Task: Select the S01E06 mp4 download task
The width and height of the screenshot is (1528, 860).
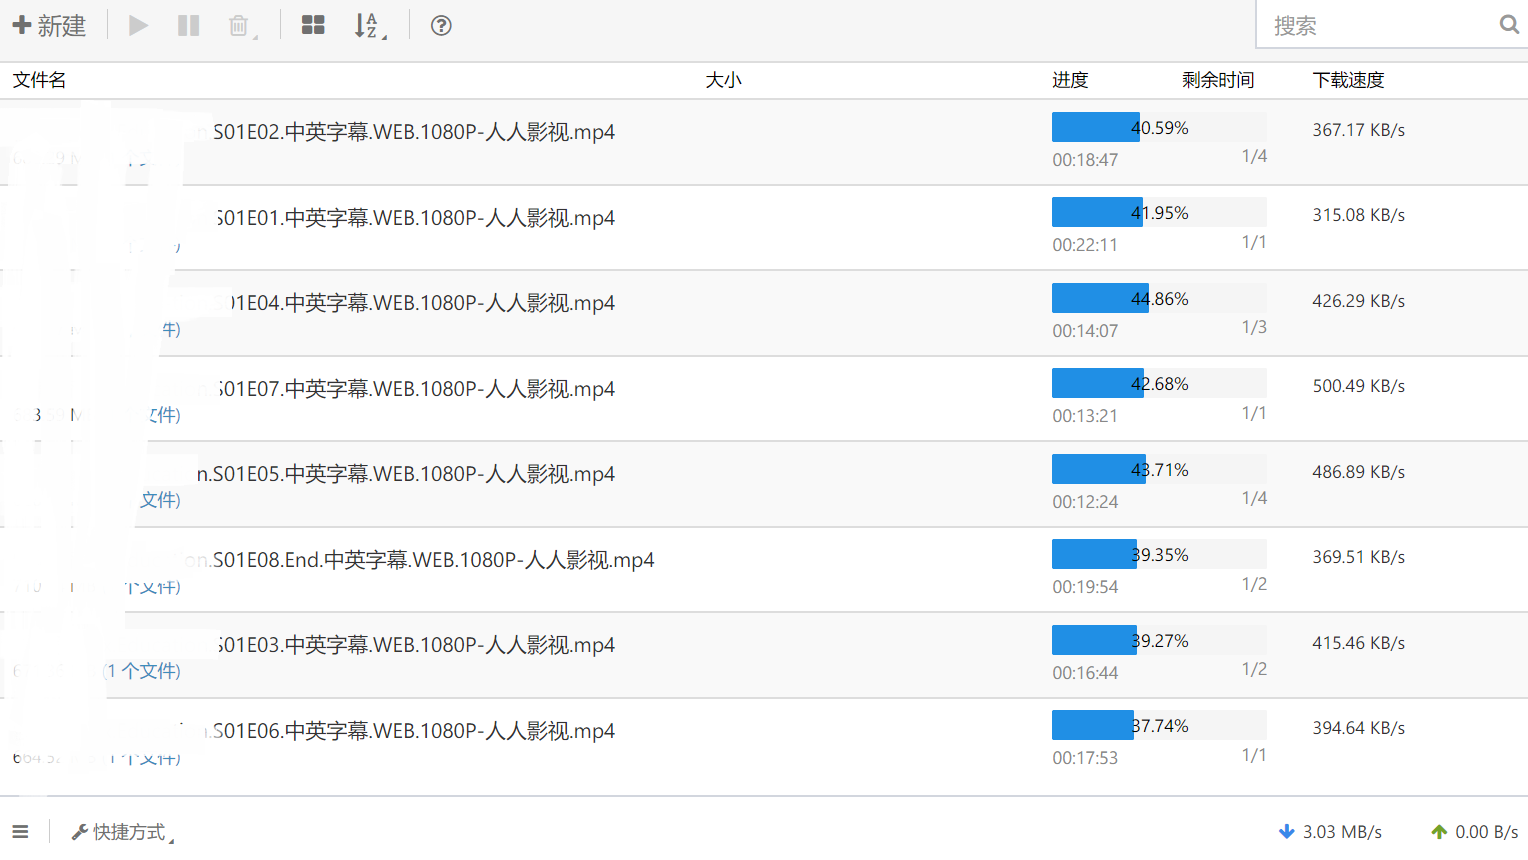Action: click(764, 741)
